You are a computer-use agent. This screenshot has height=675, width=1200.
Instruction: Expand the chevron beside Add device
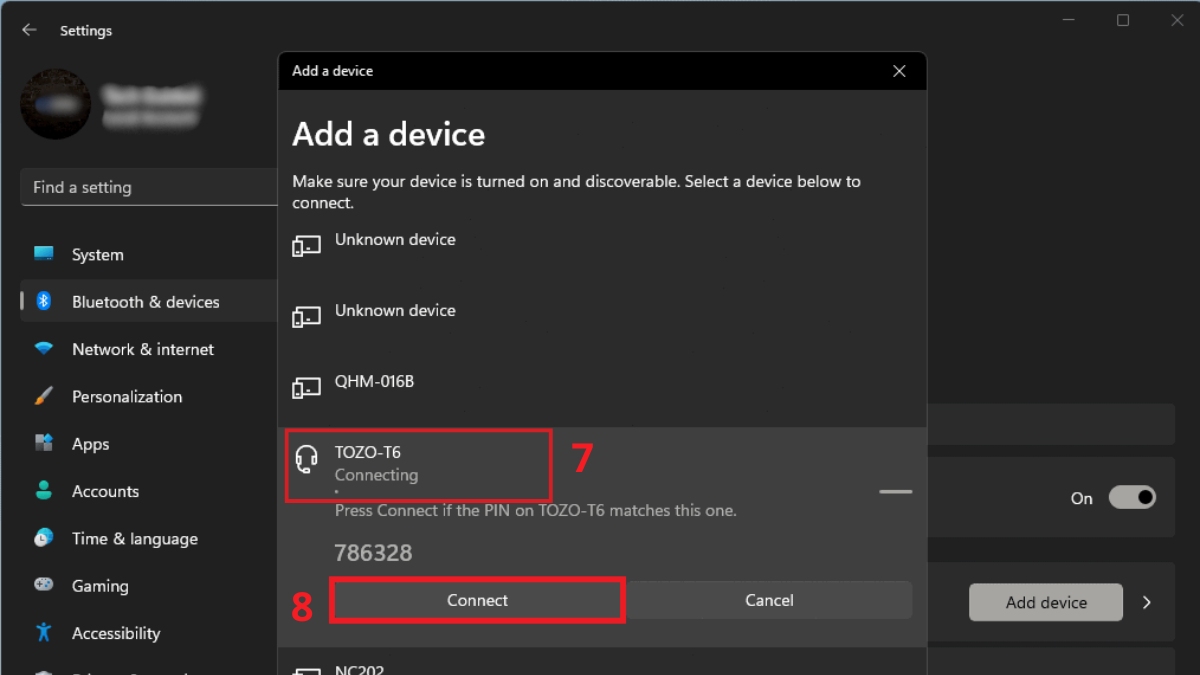(x=1147, y=602)
